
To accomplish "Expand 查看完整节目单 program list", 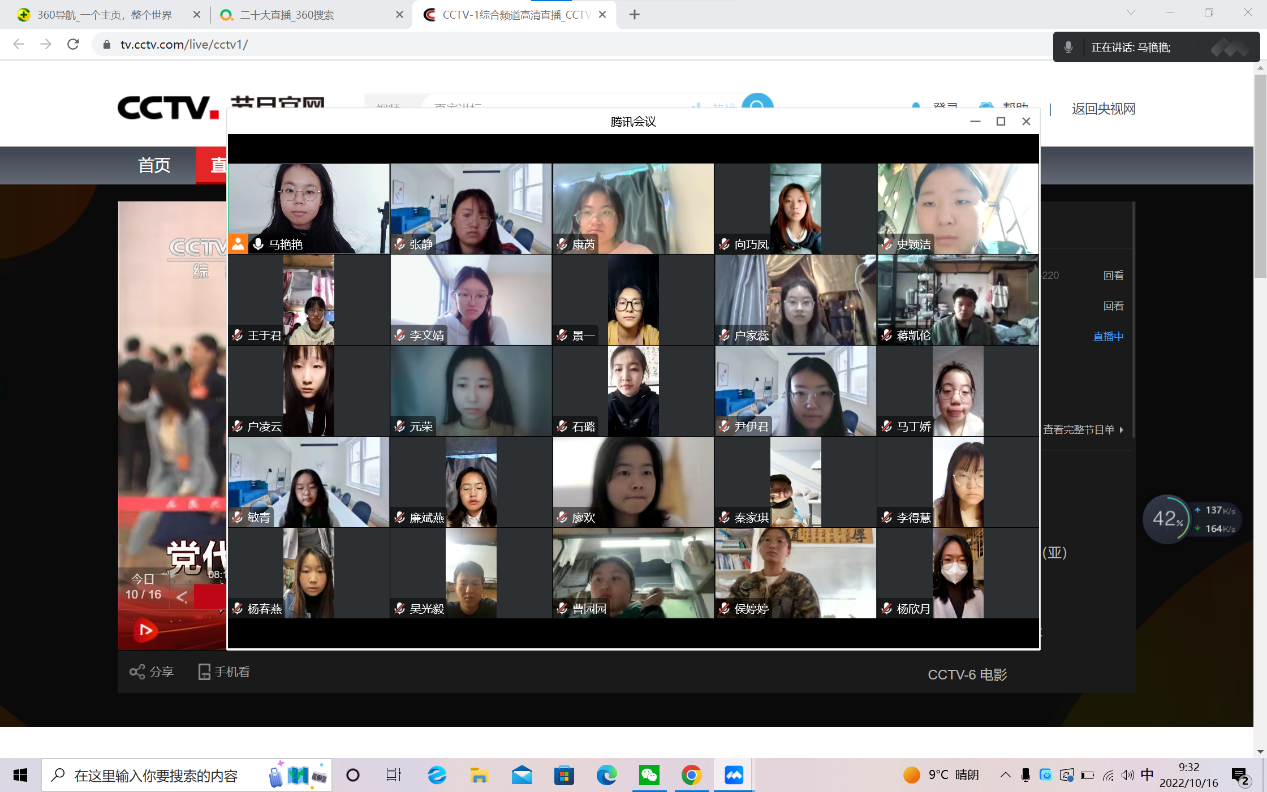I will [x=1084, y=429].
